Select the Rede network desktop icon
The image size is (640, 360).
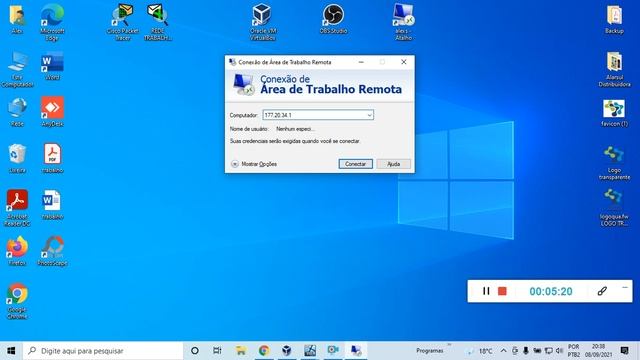point(17,112)
